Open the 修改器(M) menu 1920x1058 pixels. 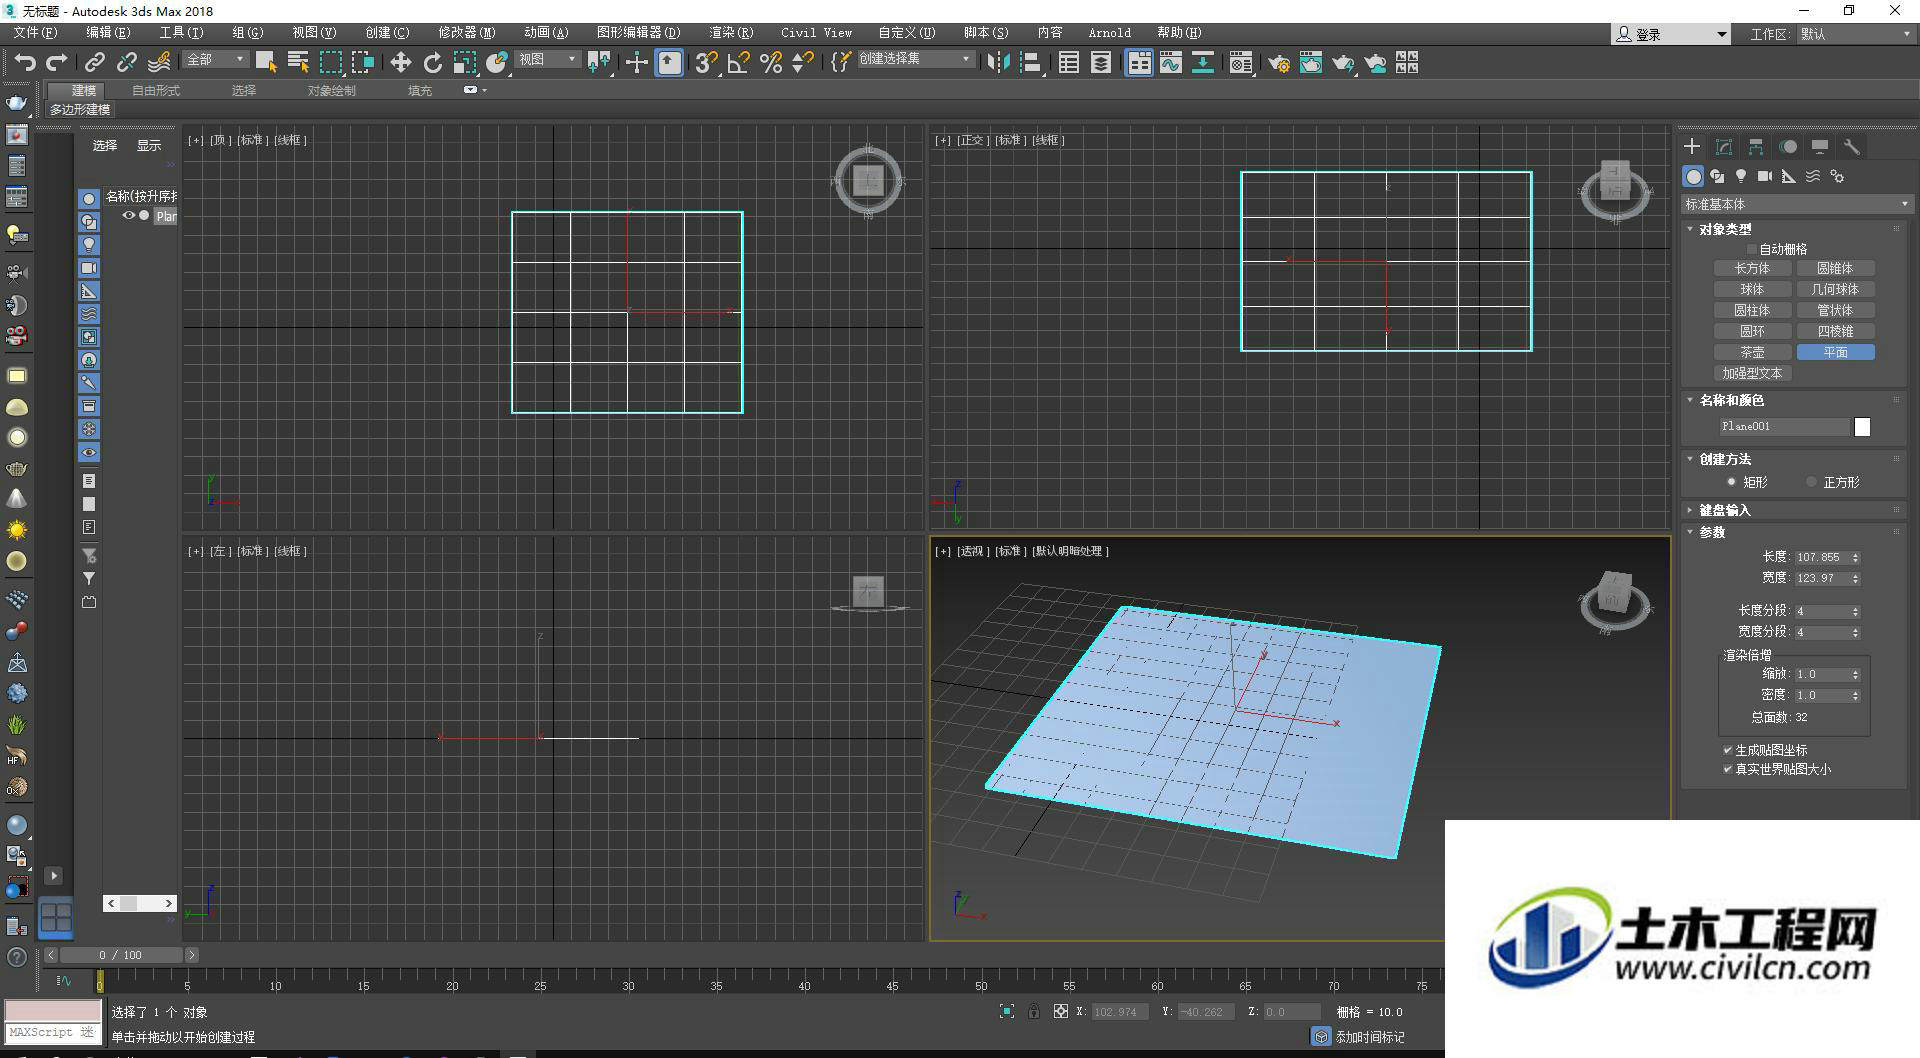pyautogui.click(x=466, y=33)
